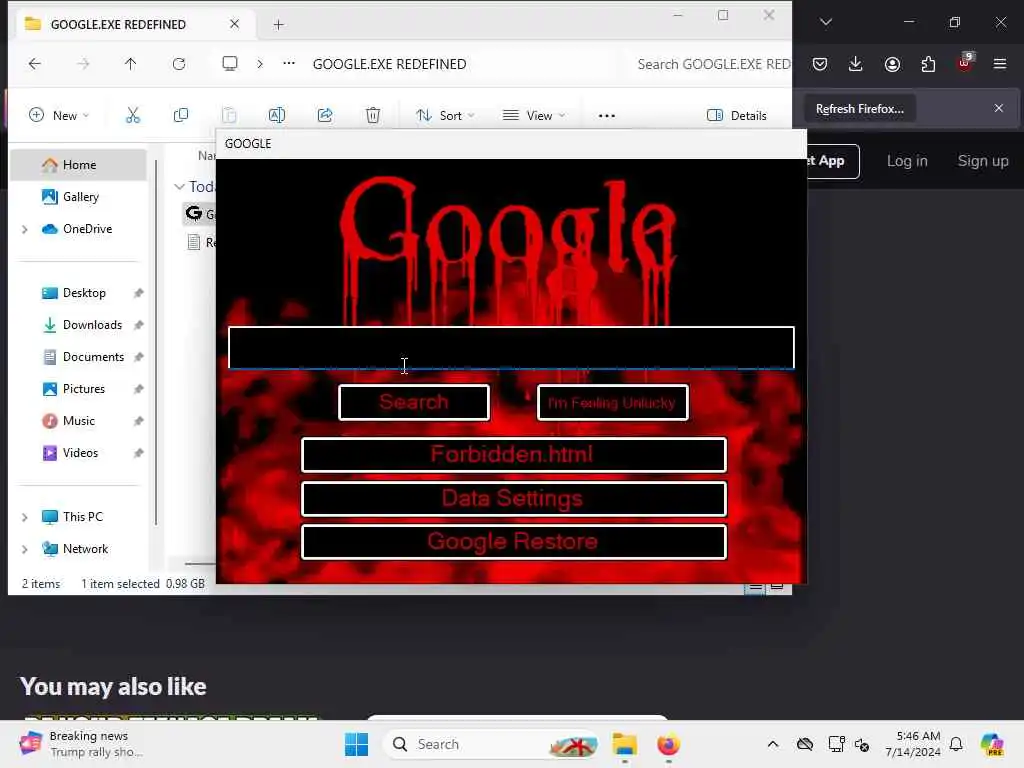This screenshot has width=1024, height=768.
Task: Open the New dropdown in File Explorer
Action: coord(59,116)
